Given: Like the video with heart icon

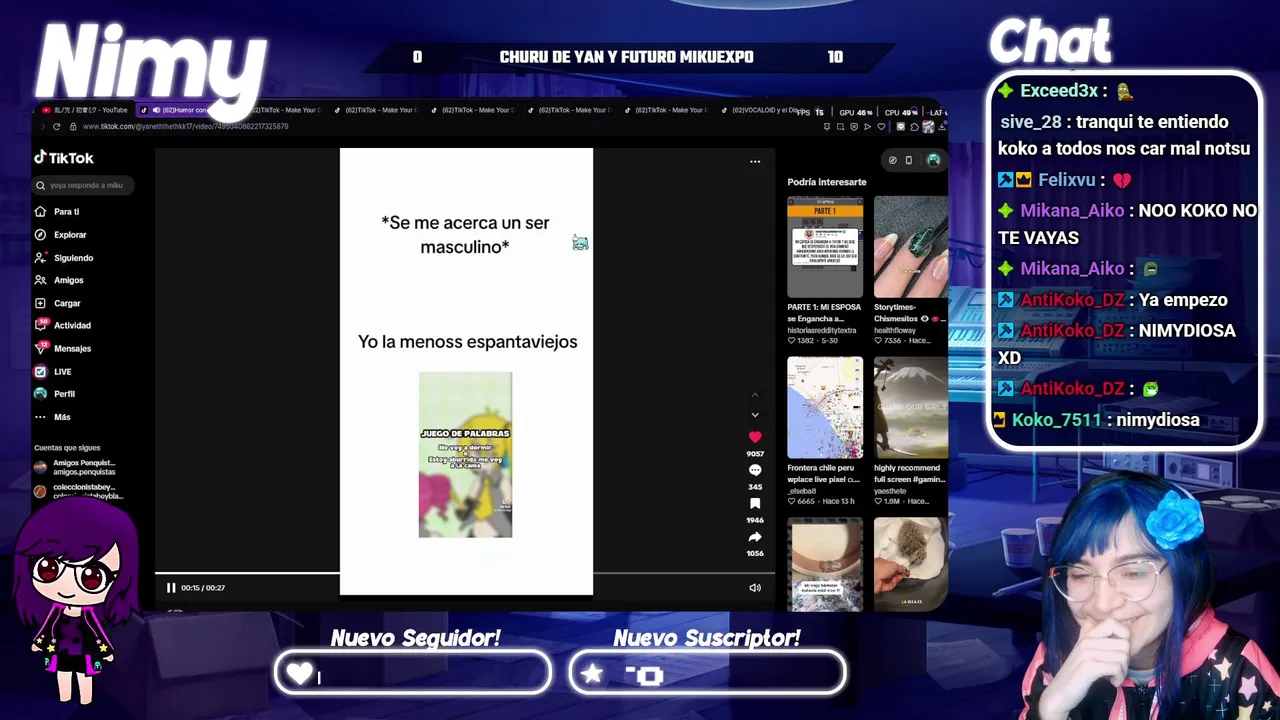Looking at the screenshot, I should 755,437.
